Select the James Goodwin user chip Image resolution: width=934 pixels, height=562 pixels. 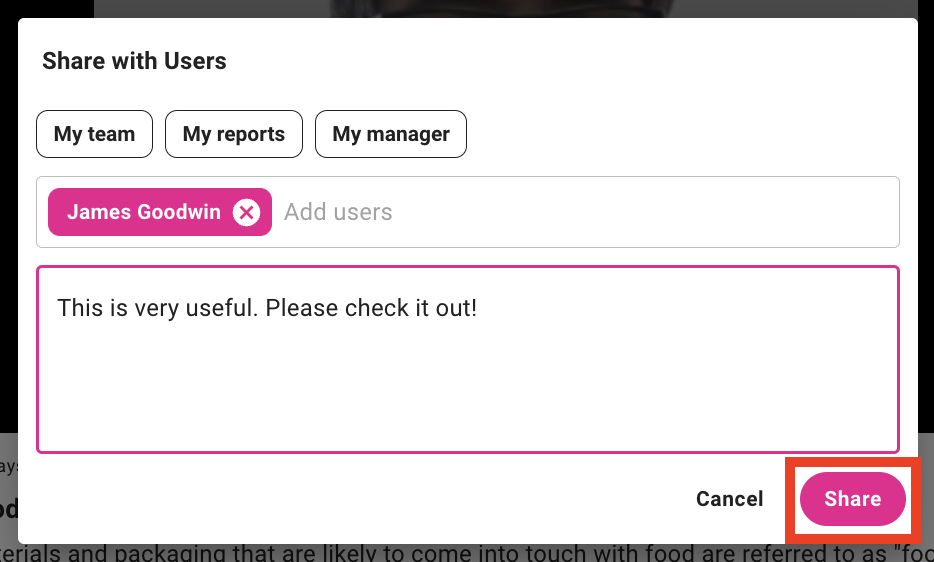pyautogui.click(x=143, y=212)
